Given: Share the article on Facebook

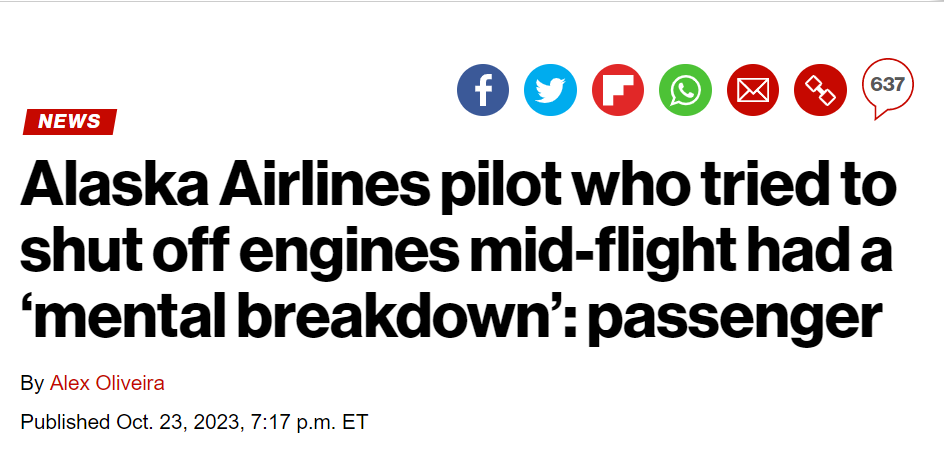Looking at the screenshot, I should tap(483, 90).
